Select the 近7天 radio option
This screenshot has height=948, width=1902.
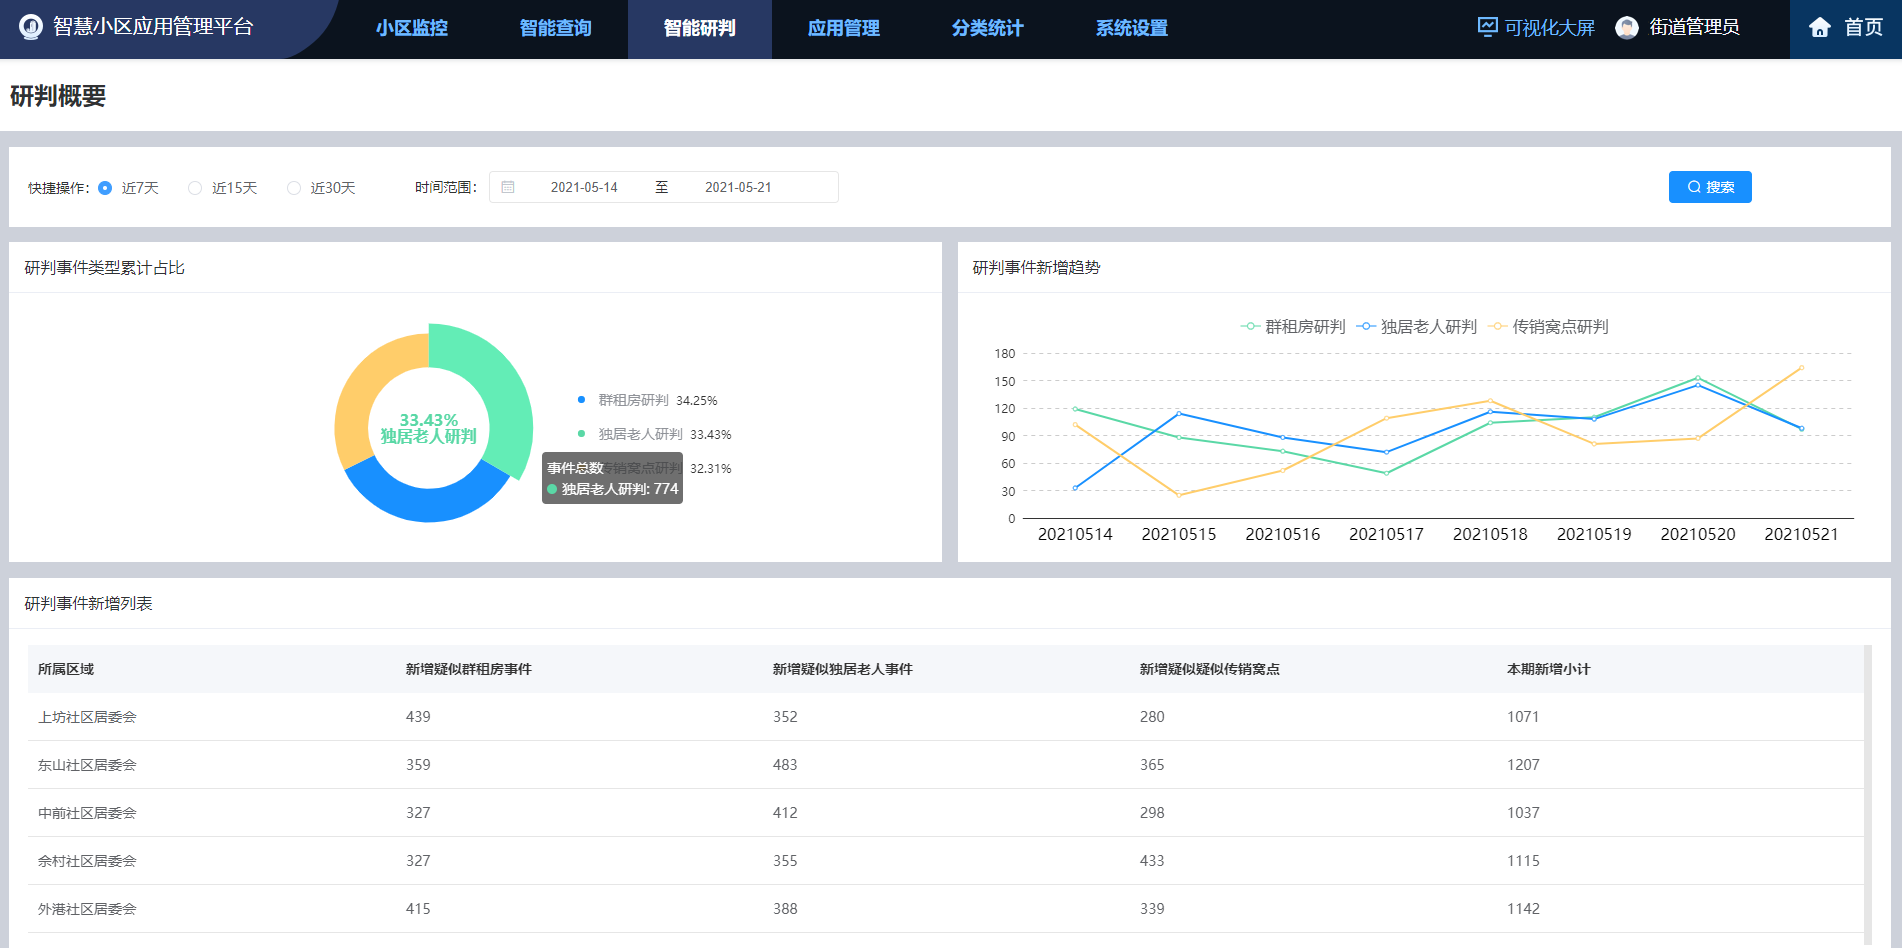tap(106, 188)
